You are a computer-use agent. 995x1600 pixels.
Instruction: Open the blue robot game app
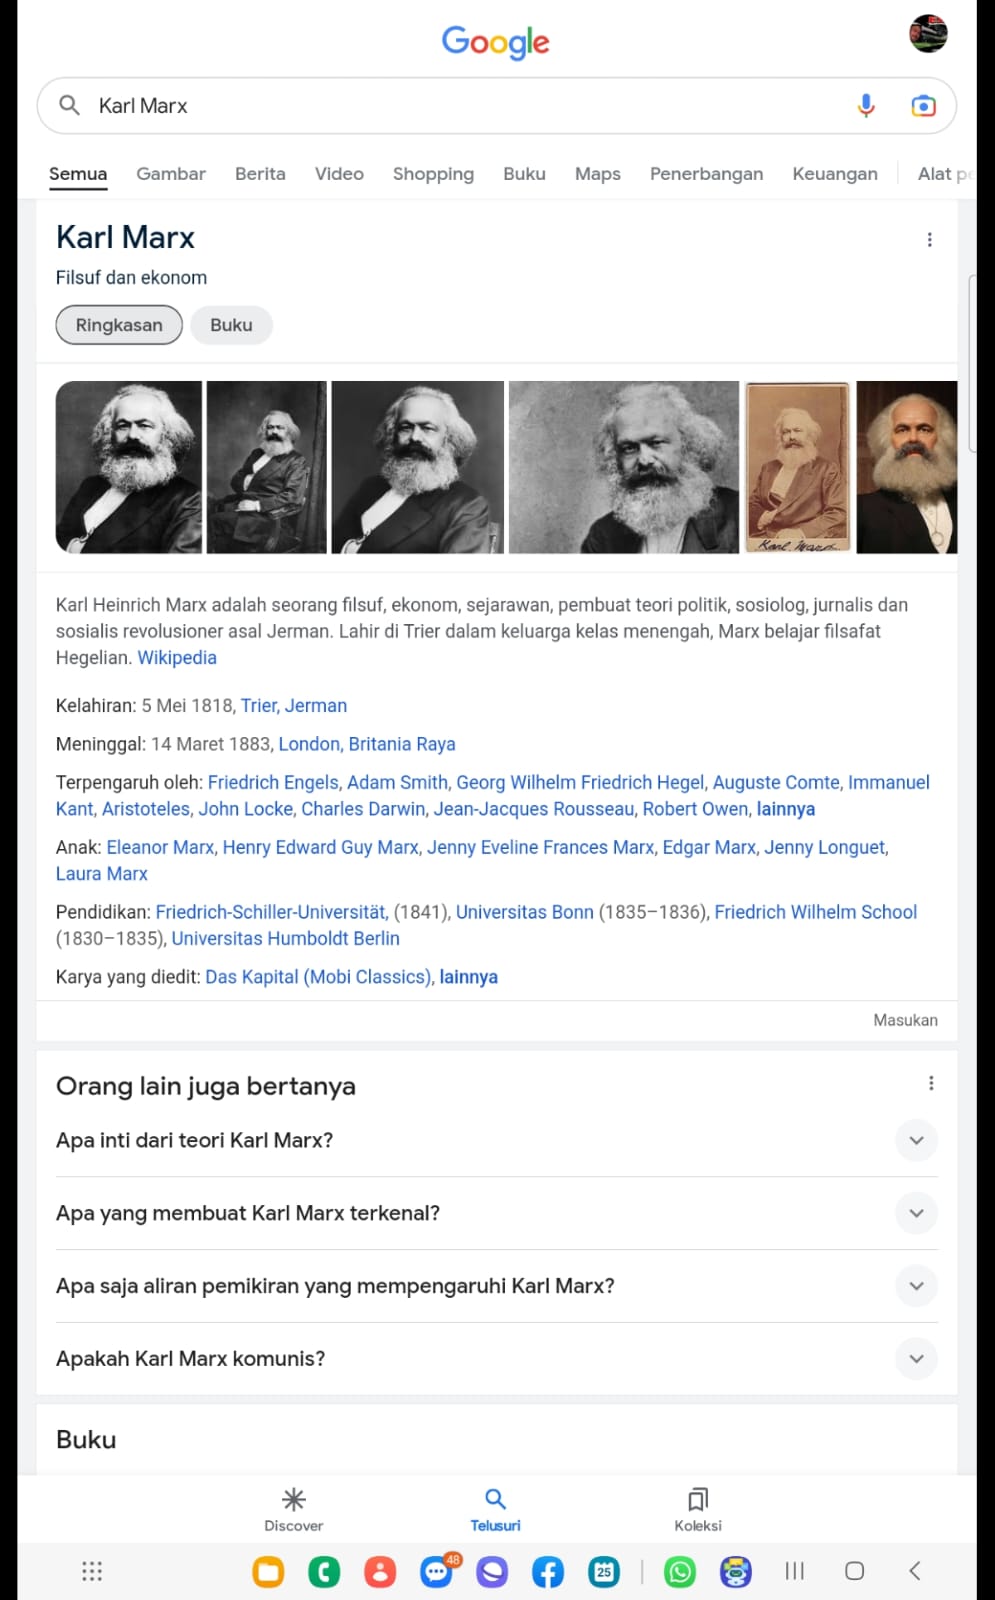[x=736, y=1572]
